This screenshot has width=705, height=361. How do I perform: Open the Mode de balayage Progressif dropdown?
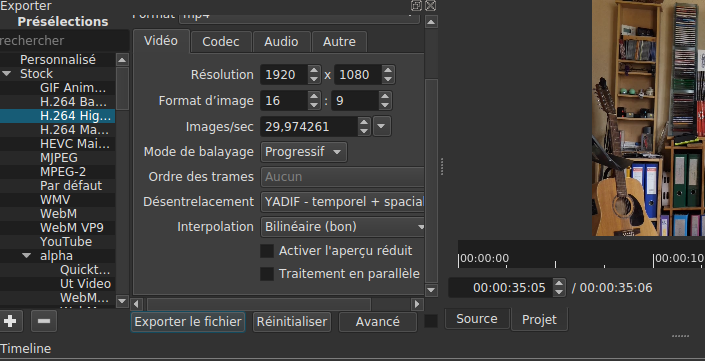tap(304, 152)
